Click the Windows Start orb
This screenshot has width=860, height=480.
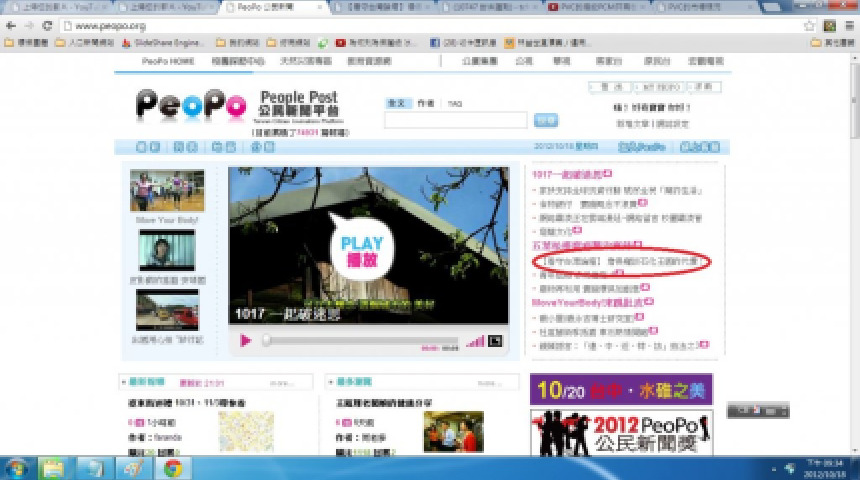coord(17,467)
